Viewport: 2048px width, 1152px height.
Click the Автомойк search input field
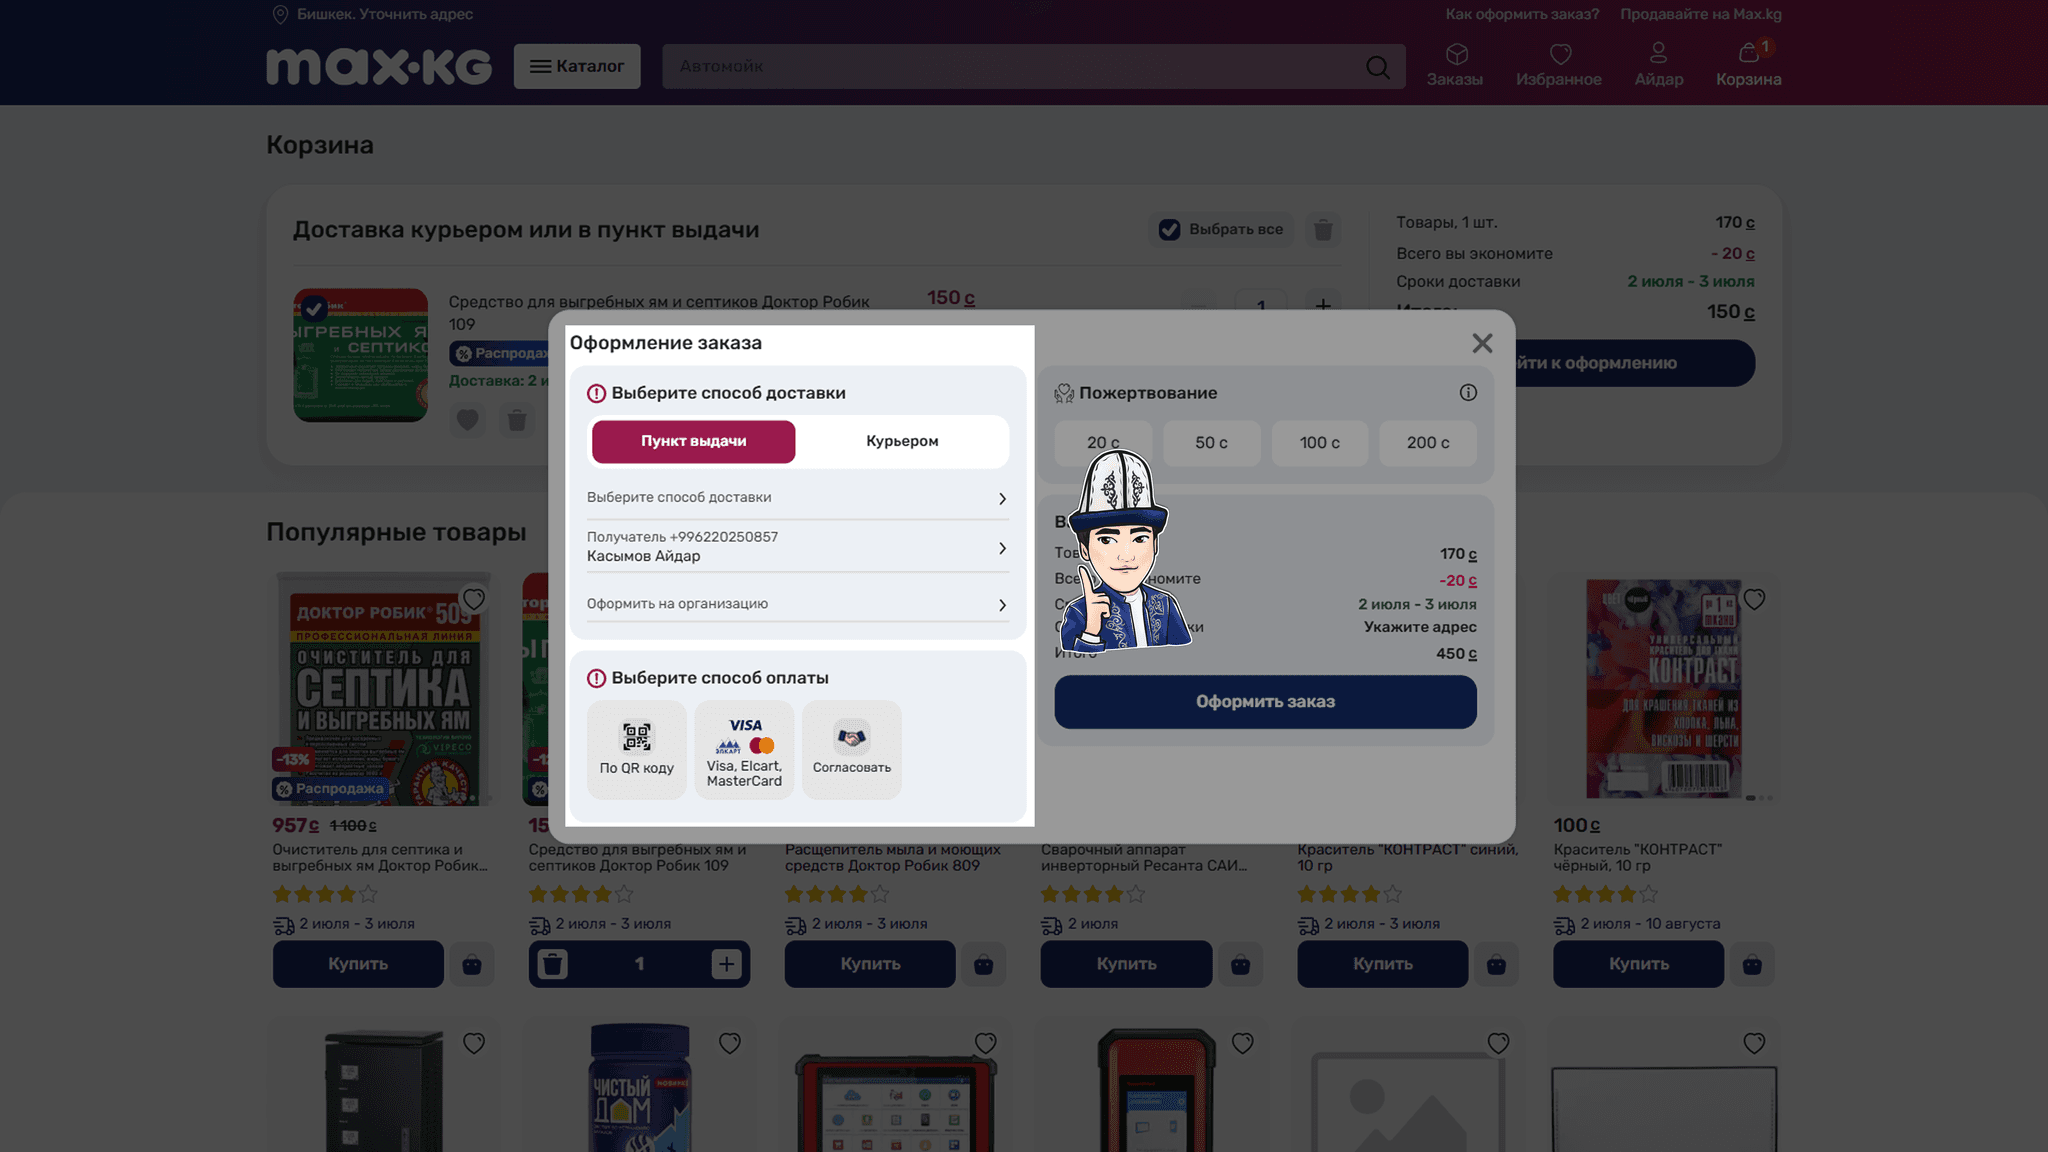pos(1010,67)
